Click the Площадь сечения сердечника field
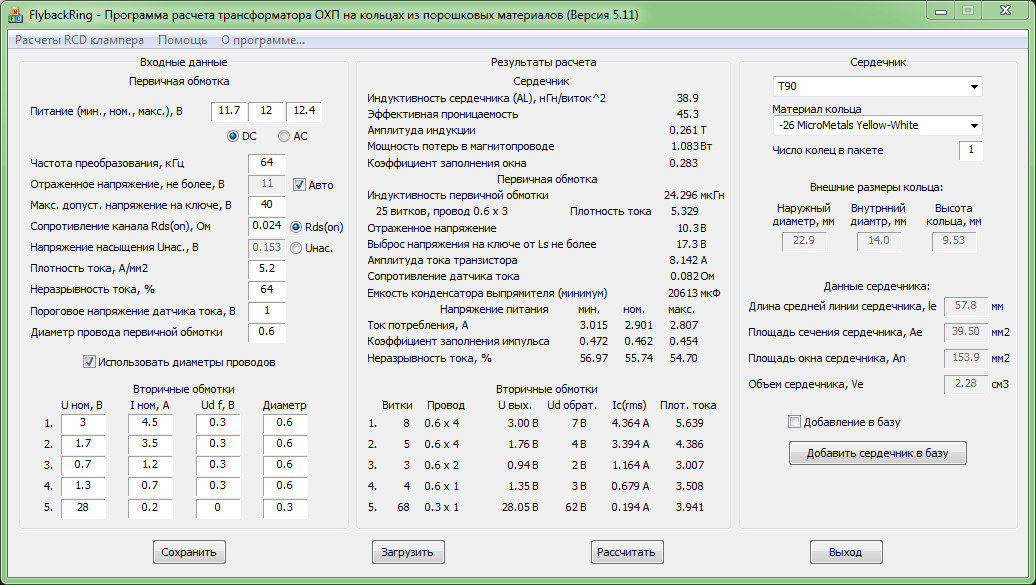The height and width of the screenshot is (585, 1036). [965, 332]
